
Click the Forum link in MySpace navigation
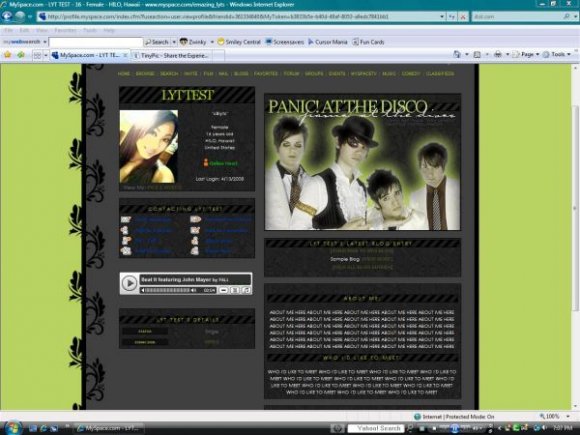291,74
